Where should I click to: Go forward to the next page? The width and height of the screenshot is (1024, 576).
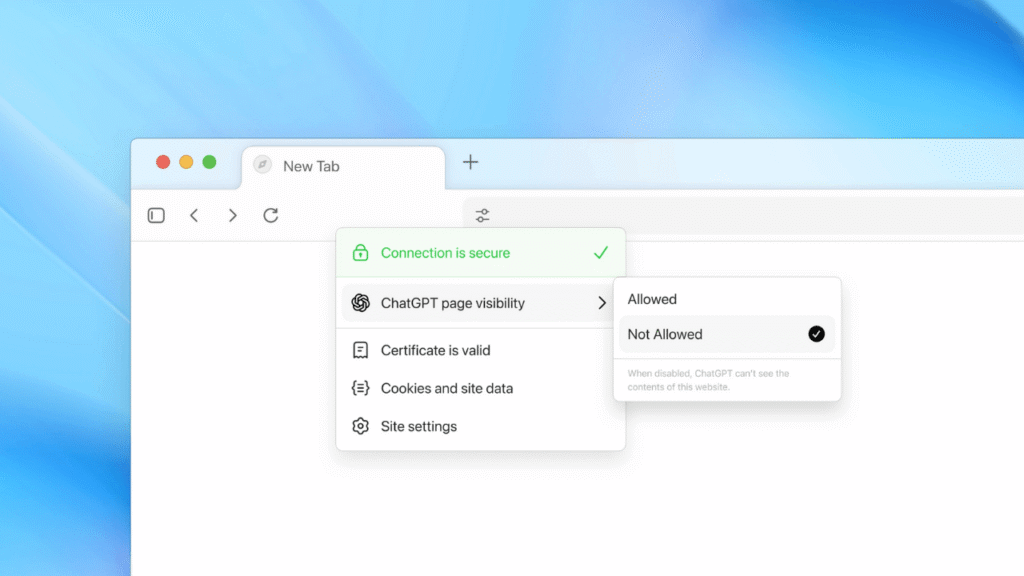click(232, 215)
